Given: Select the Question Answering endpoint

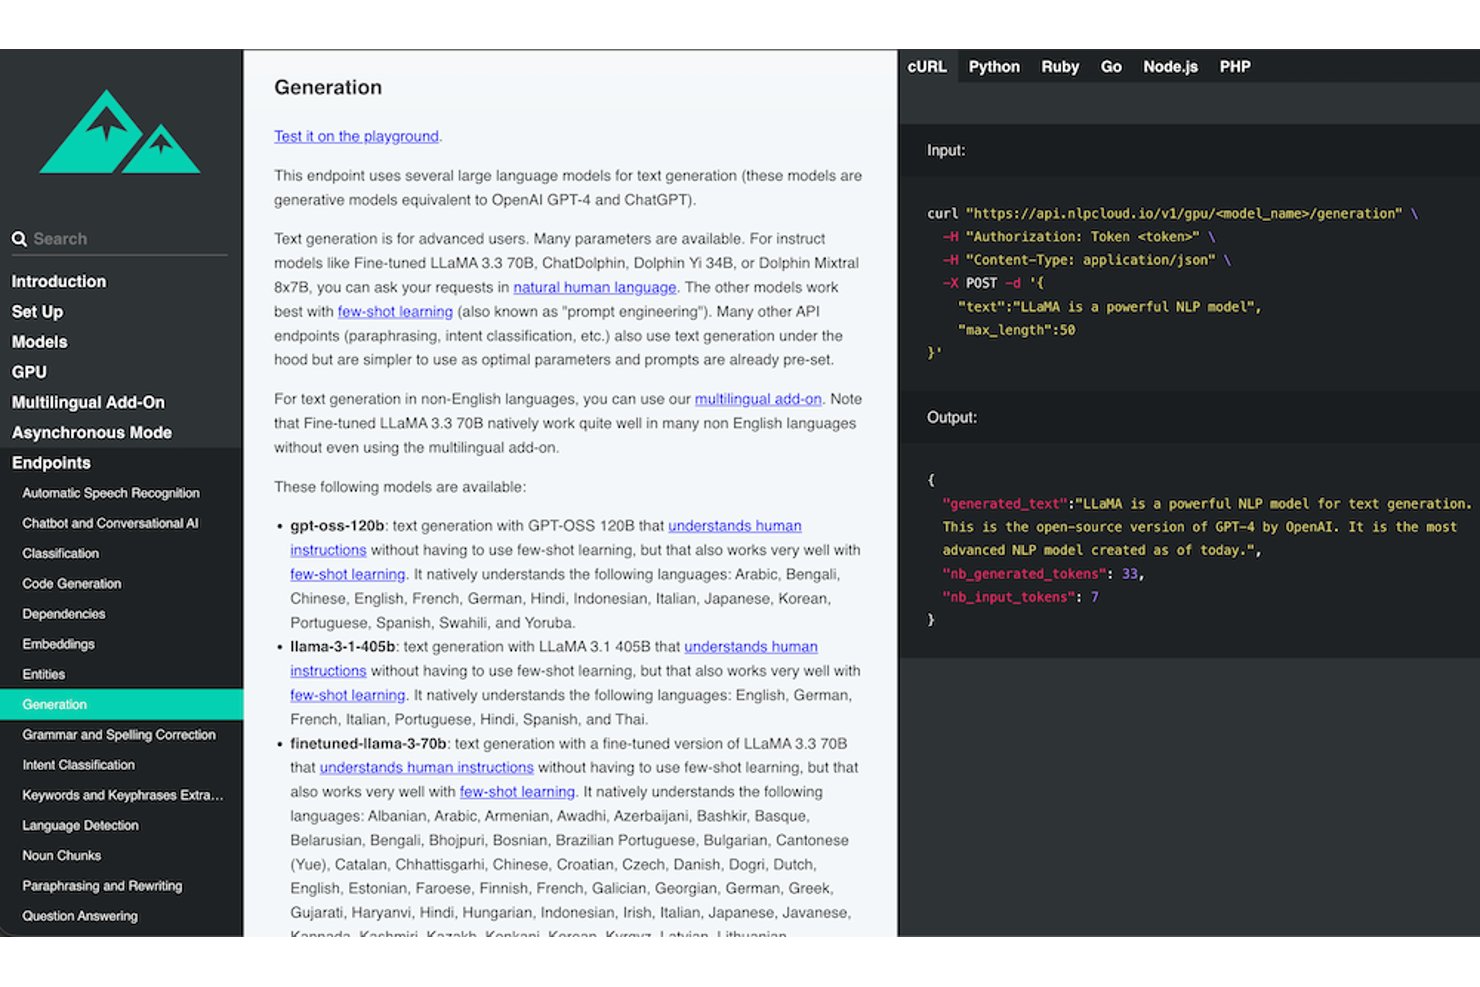Looking at the screenshot, I should (x=80, y=916).
